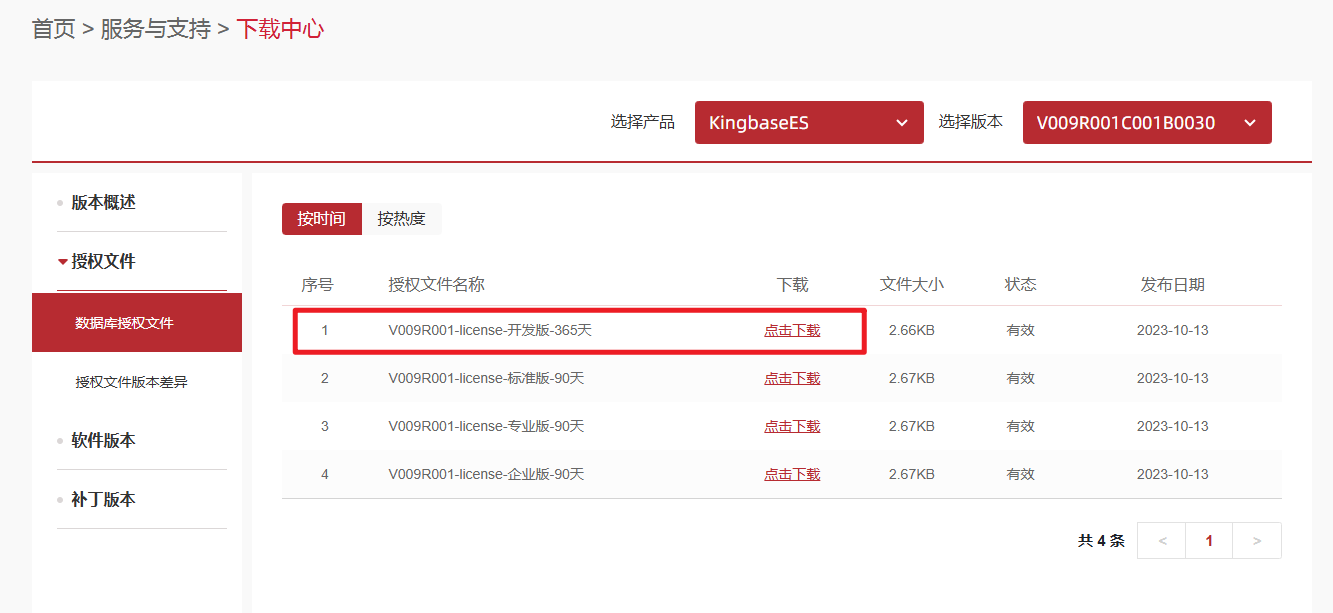Go to 首页 in the breadcrumb
1333x613 pixels.
coord(54,29)
